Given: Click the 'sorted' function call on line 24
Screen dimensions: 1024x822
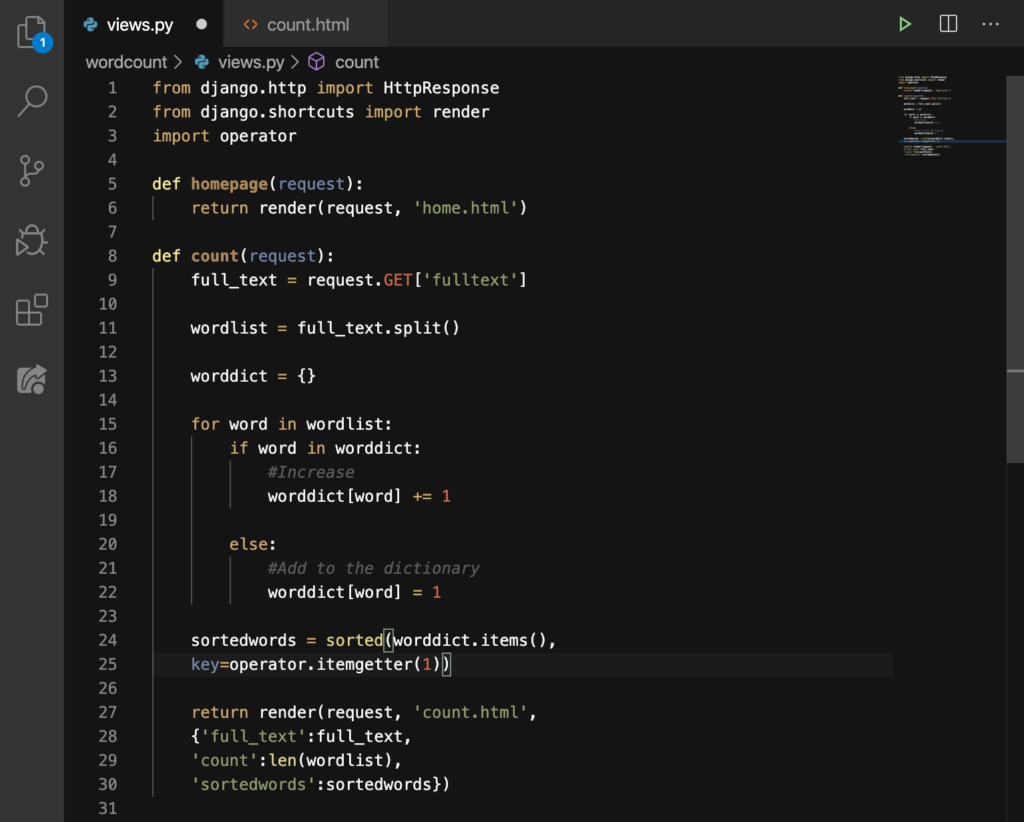Looking at the screenshot, I should pos(355,640).
